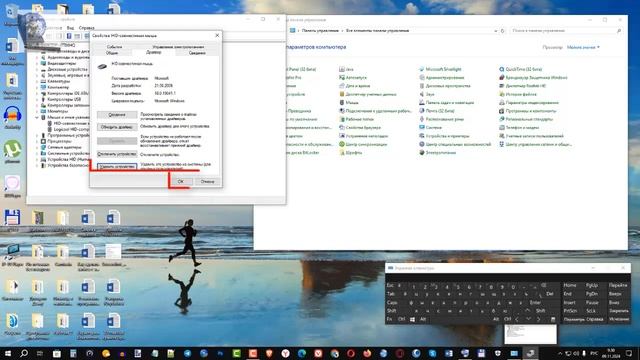Open Учетные записи пользователей in Control Panel
Viewport: 640px width, 360px height.
531,136
